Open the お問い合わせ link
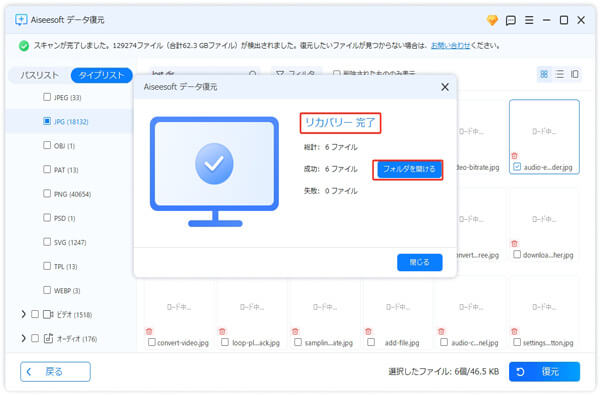This screenshot has height=395, width=600. [x=450, y=46]
